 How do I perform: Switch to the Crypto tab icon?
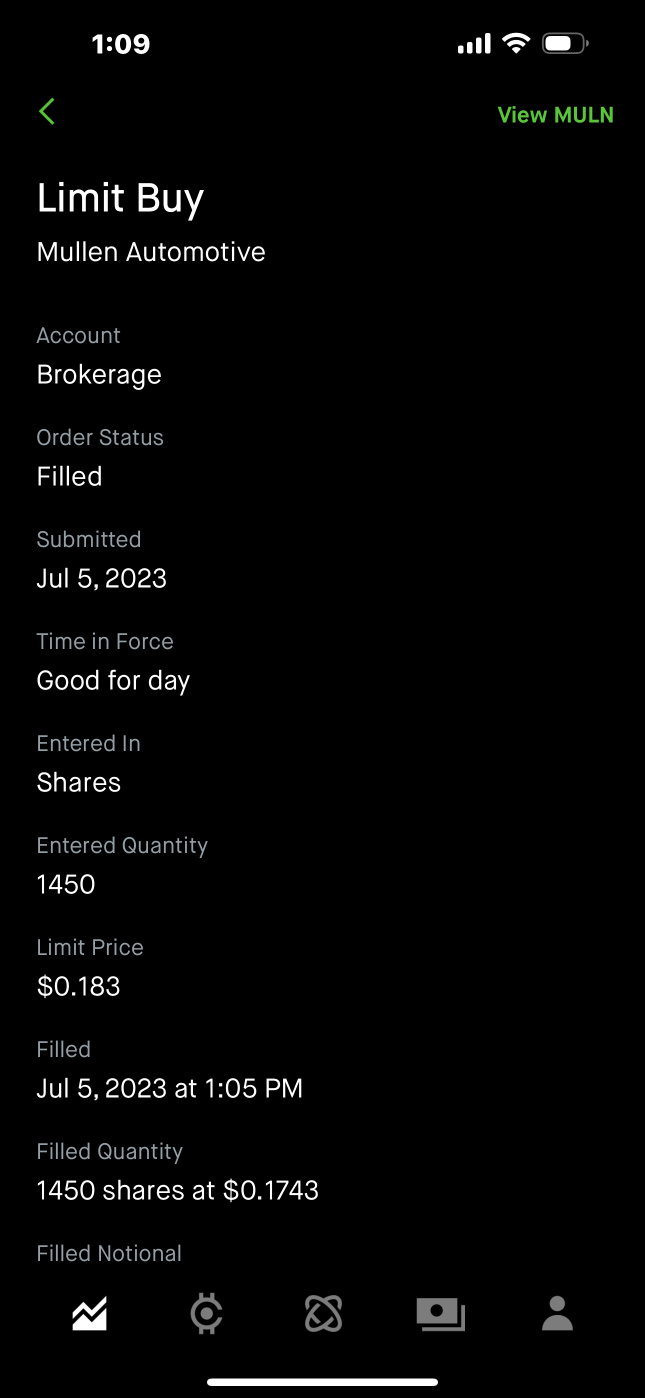point(206,1314)
